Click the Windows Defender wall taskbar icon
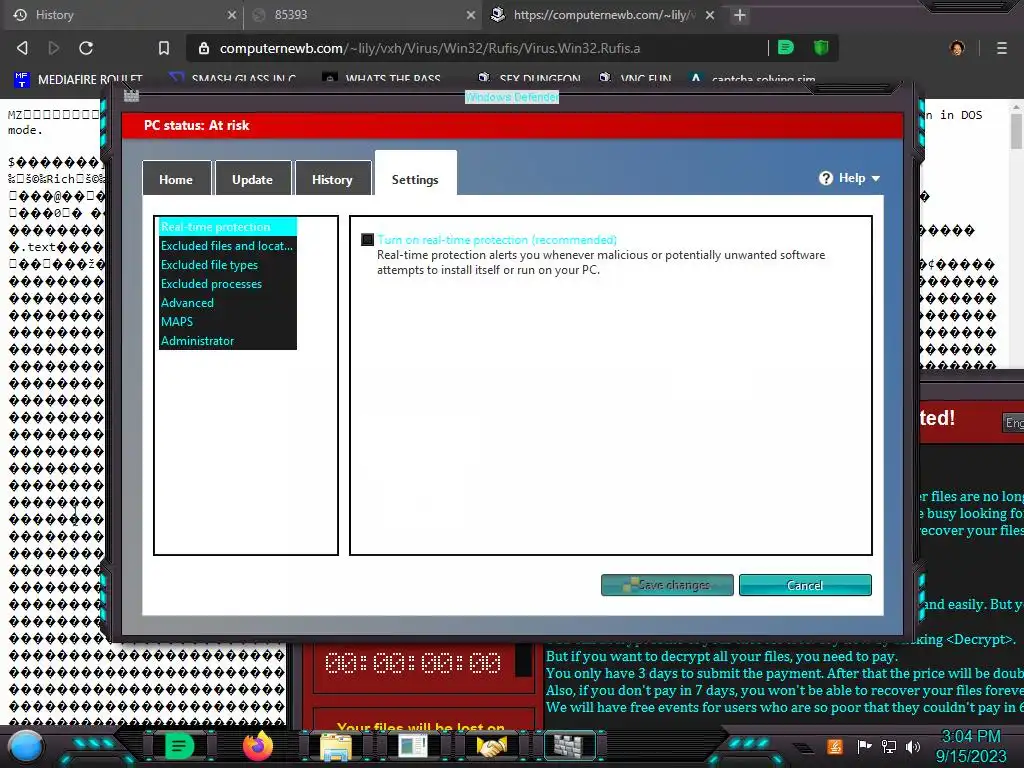The image size is (1024, 768). pos(569,746)
